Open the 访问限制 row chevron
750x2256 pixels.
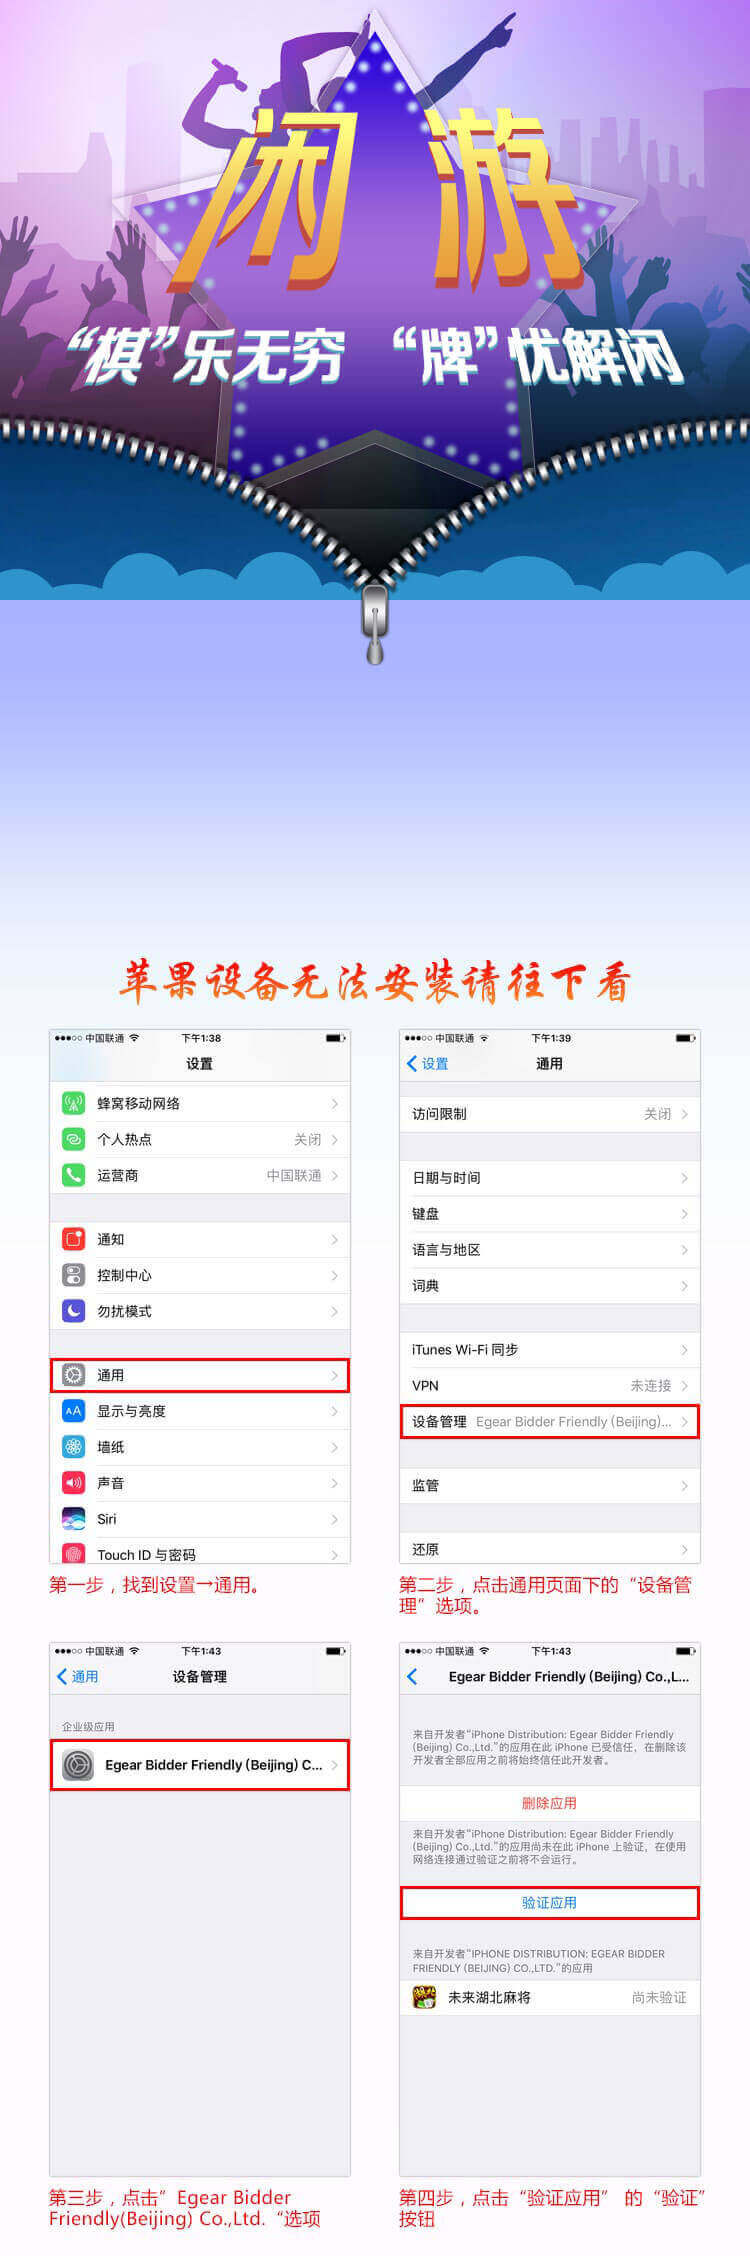pos(685,1113)
